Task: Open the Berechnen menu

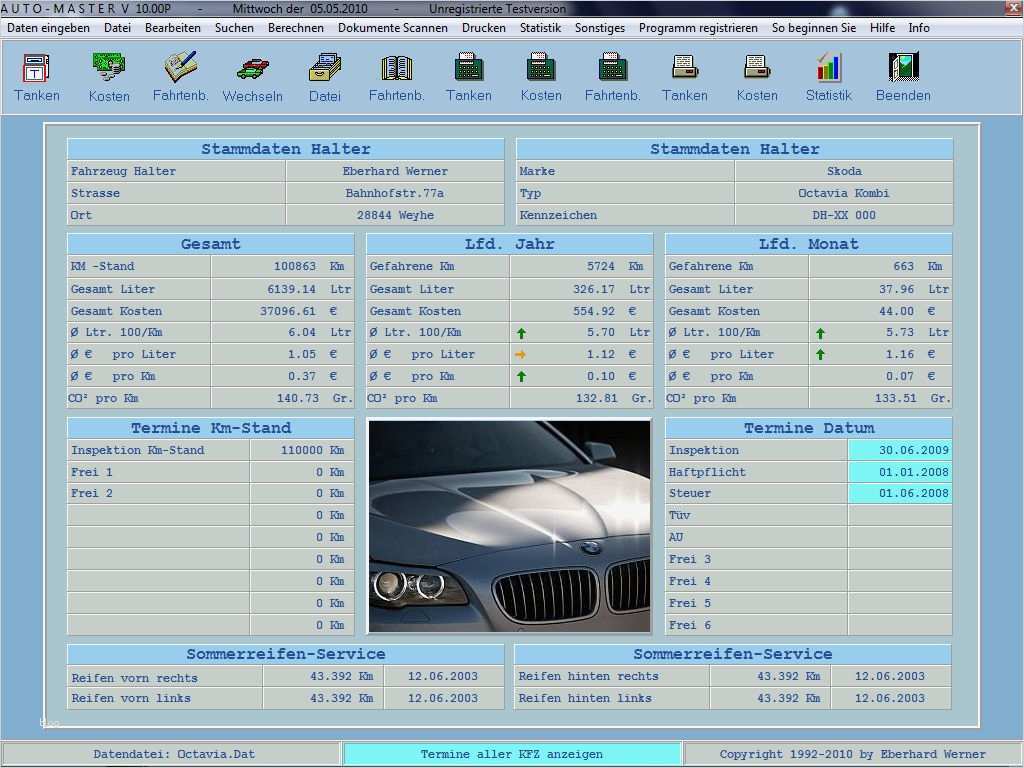Action: 296,28
